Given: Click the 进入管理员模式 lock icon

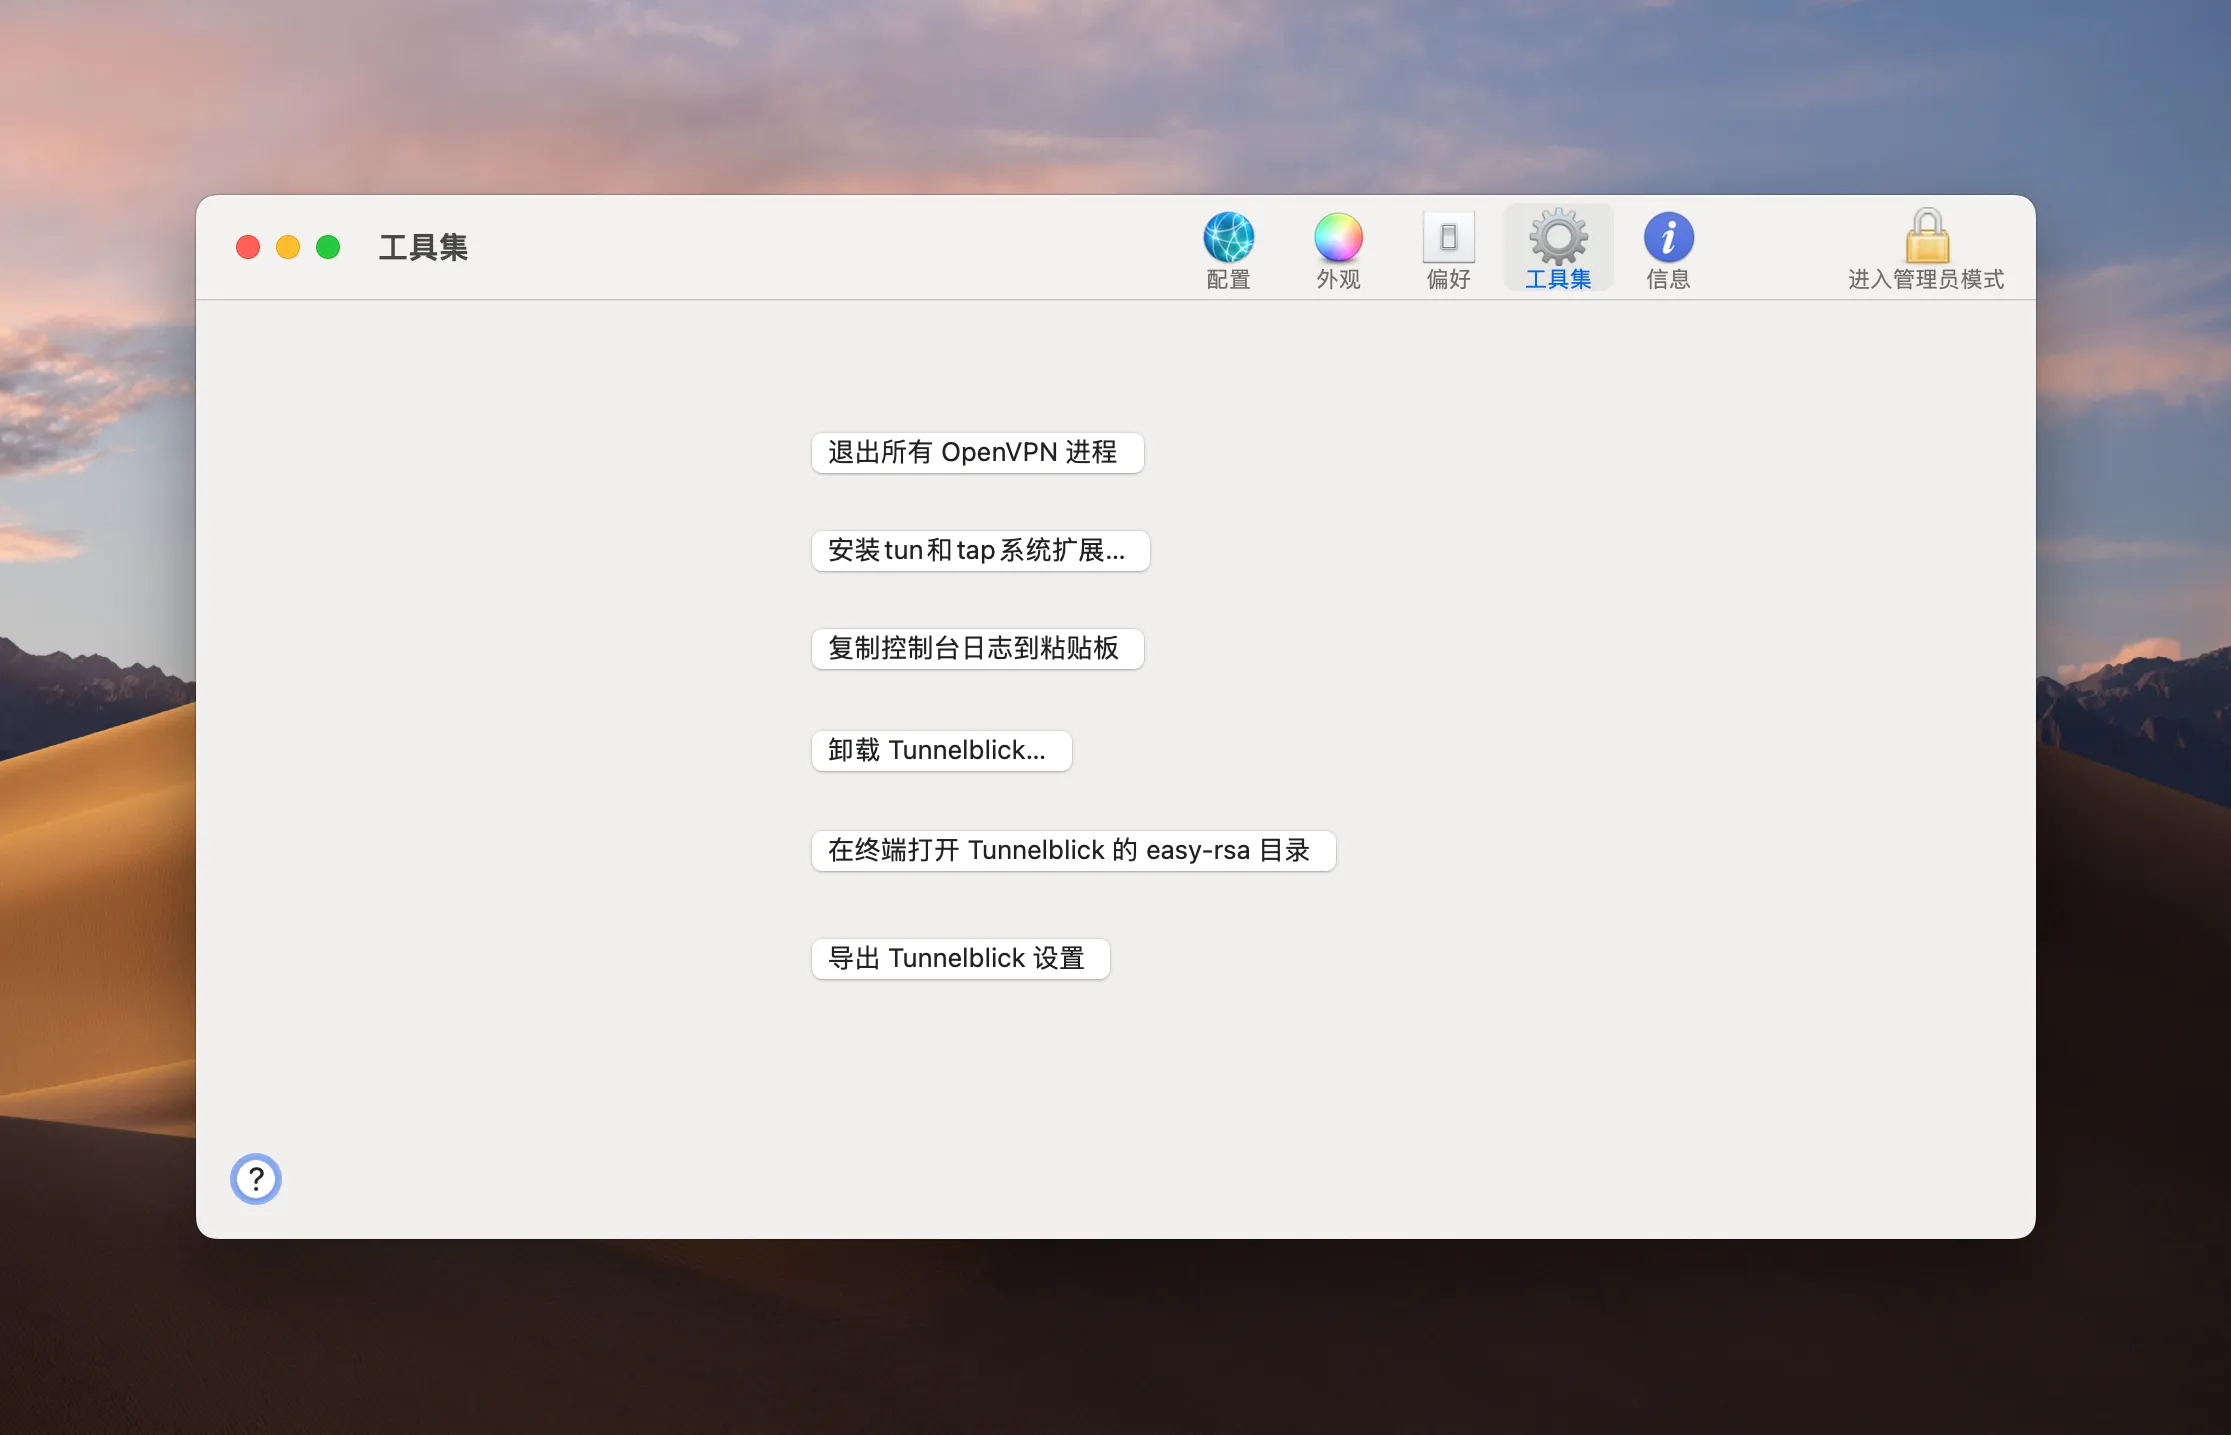Looking at the screenshot, I should tap(1926, 240).
